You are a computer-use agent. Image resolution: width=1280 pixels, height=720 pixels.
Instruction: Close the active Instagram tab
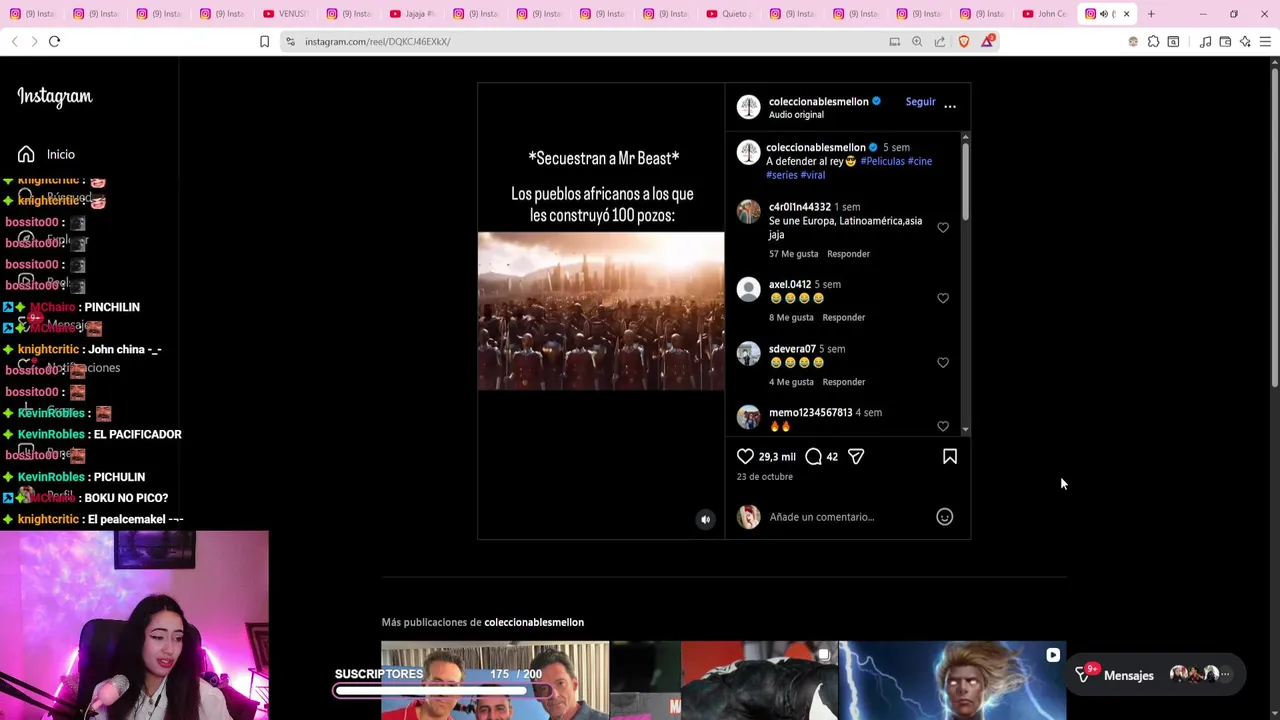coord(1126,14)
